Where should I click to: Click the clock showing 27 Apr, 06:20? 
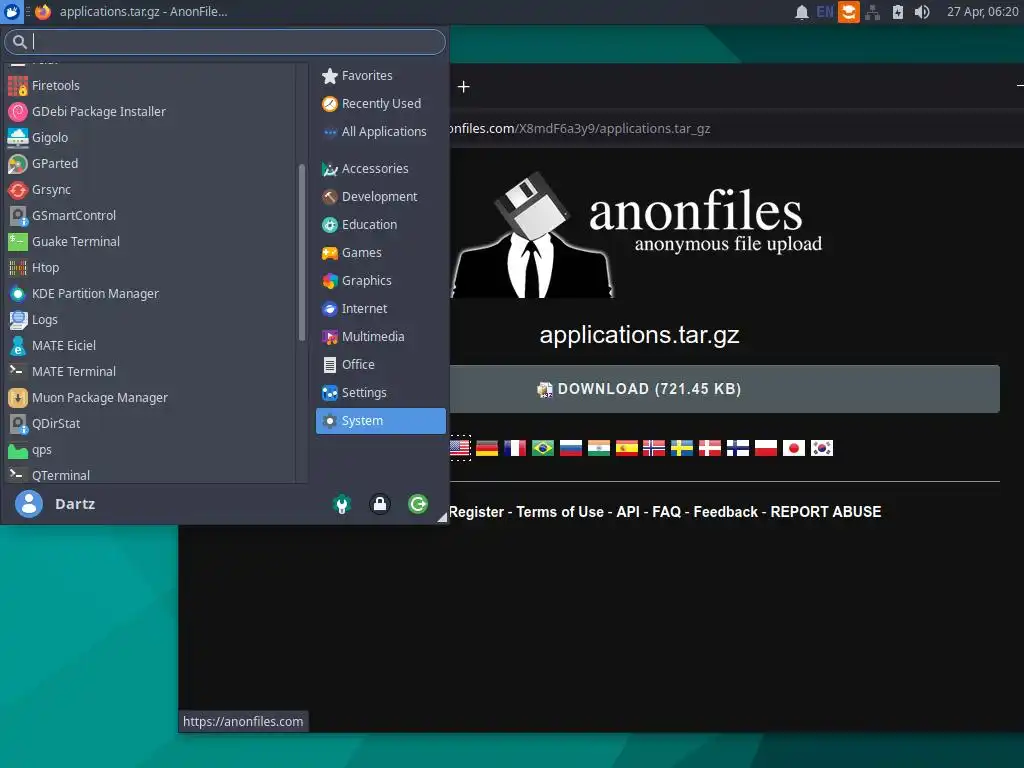[x=982, y=12]
